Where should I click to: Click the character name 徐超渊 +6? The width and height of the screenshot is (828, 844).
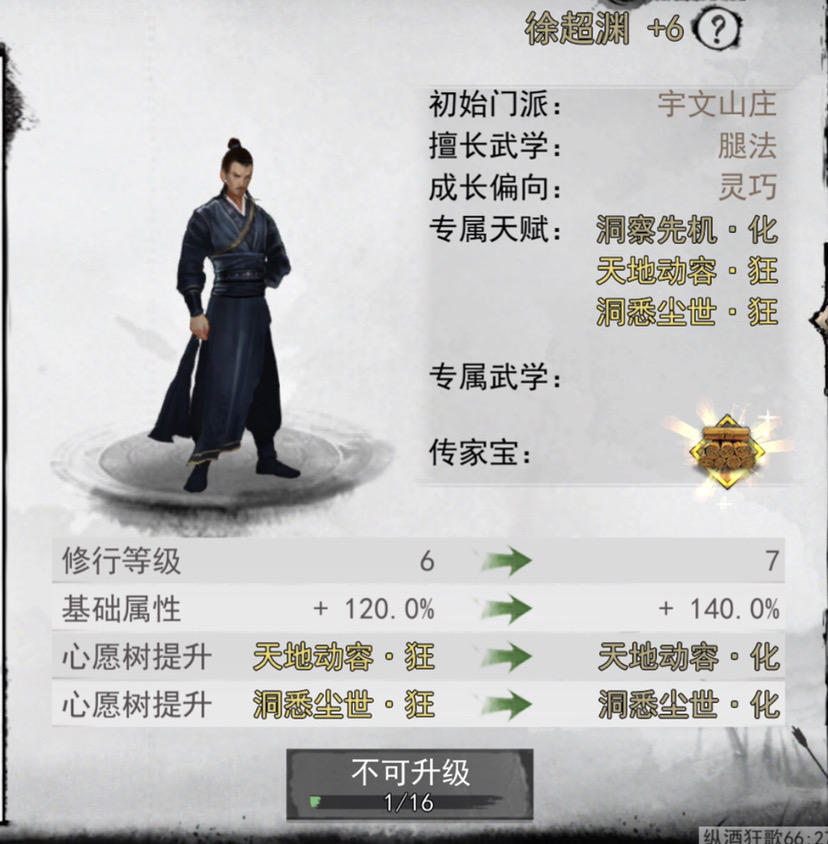point(604,29)
